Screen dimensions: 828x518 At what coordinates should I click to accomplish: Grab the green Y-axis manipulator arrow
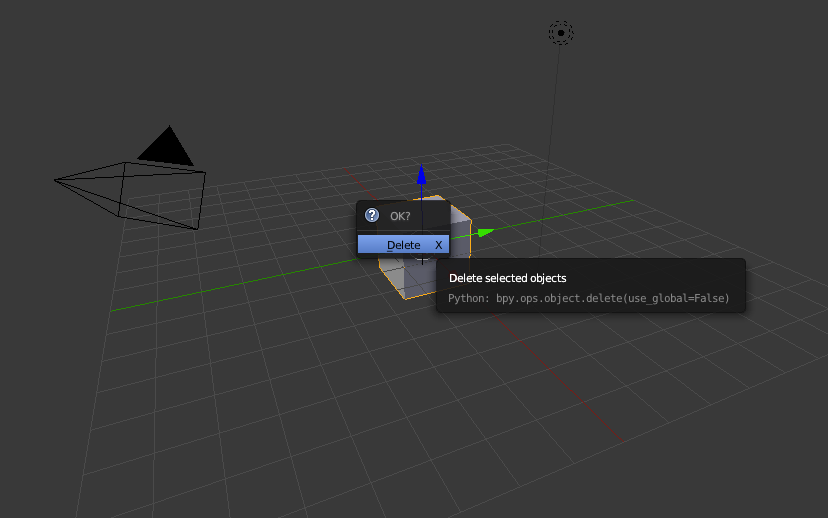485,232
